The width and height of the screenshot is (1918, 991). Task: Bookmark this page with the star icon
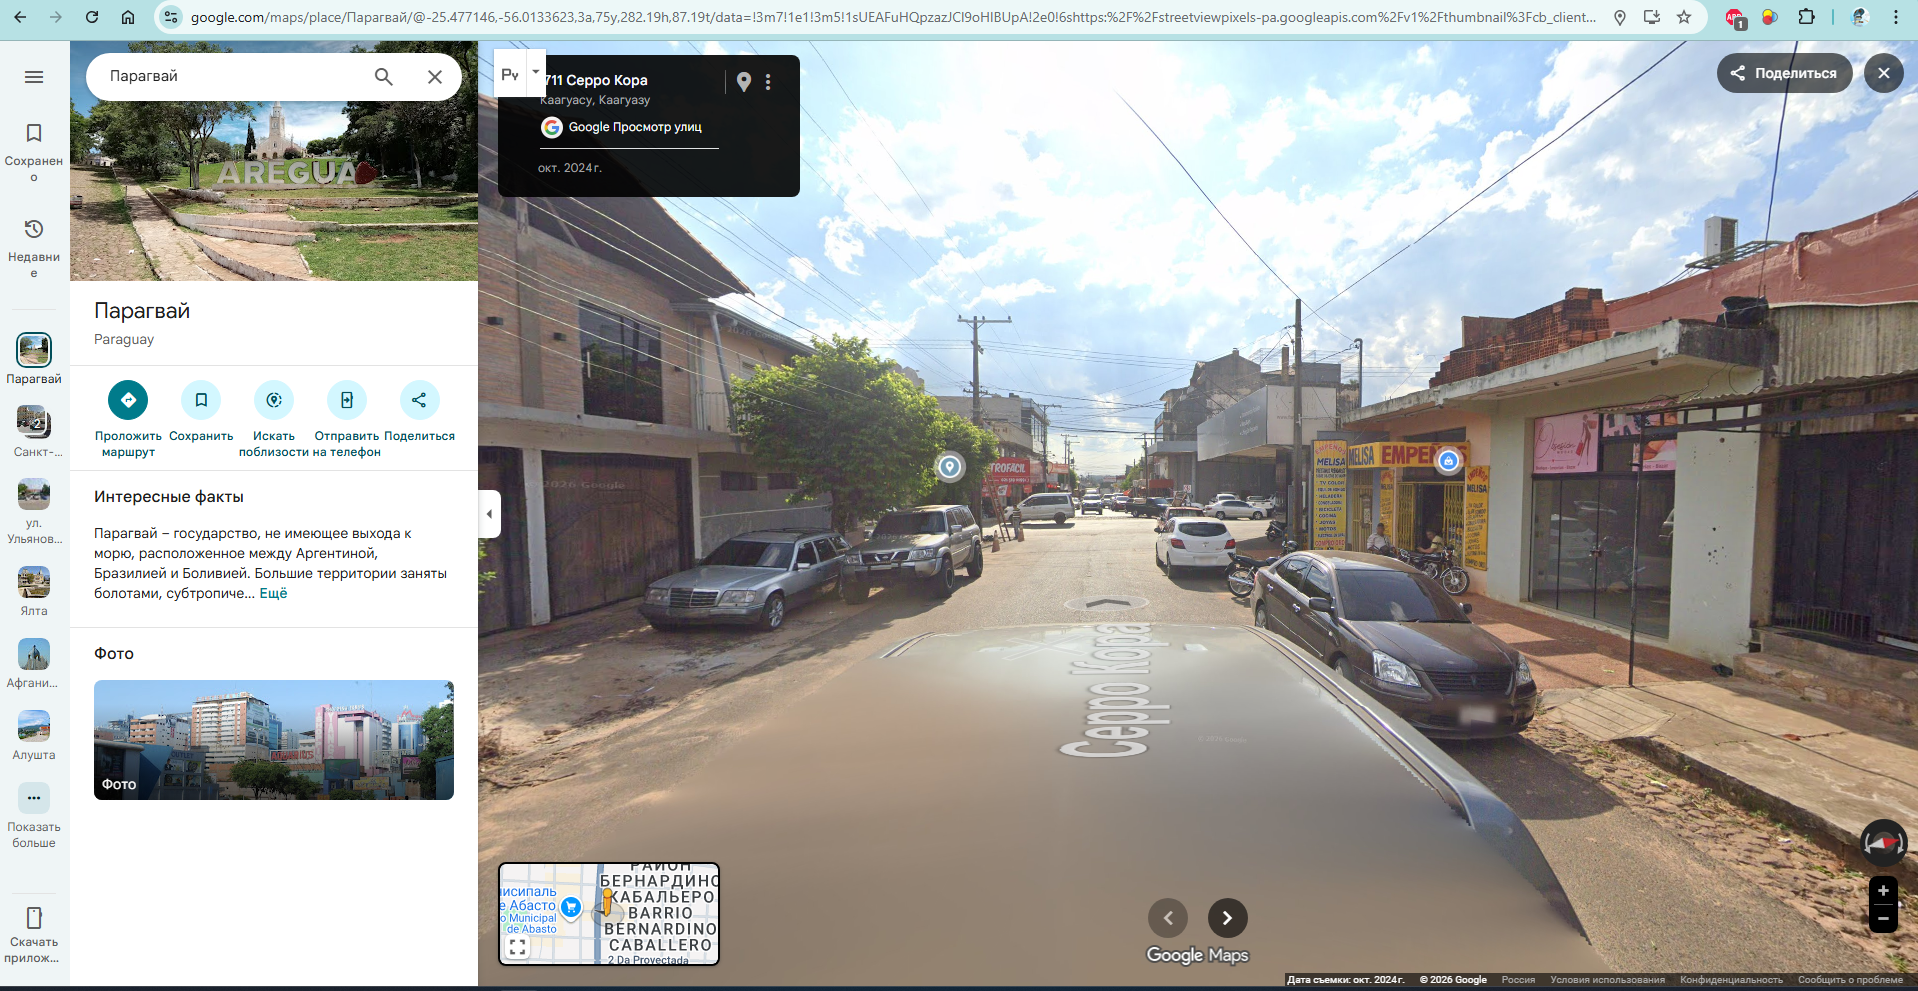[1684, 17]
